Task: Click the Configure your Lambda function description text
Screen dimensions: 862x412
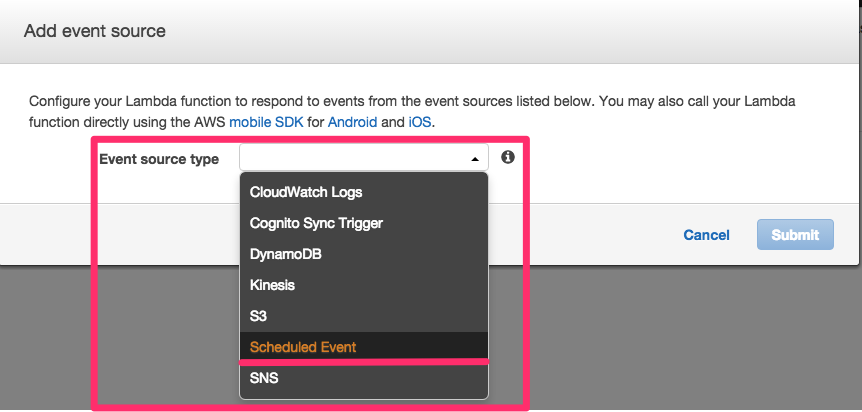Action: point(412,112)
